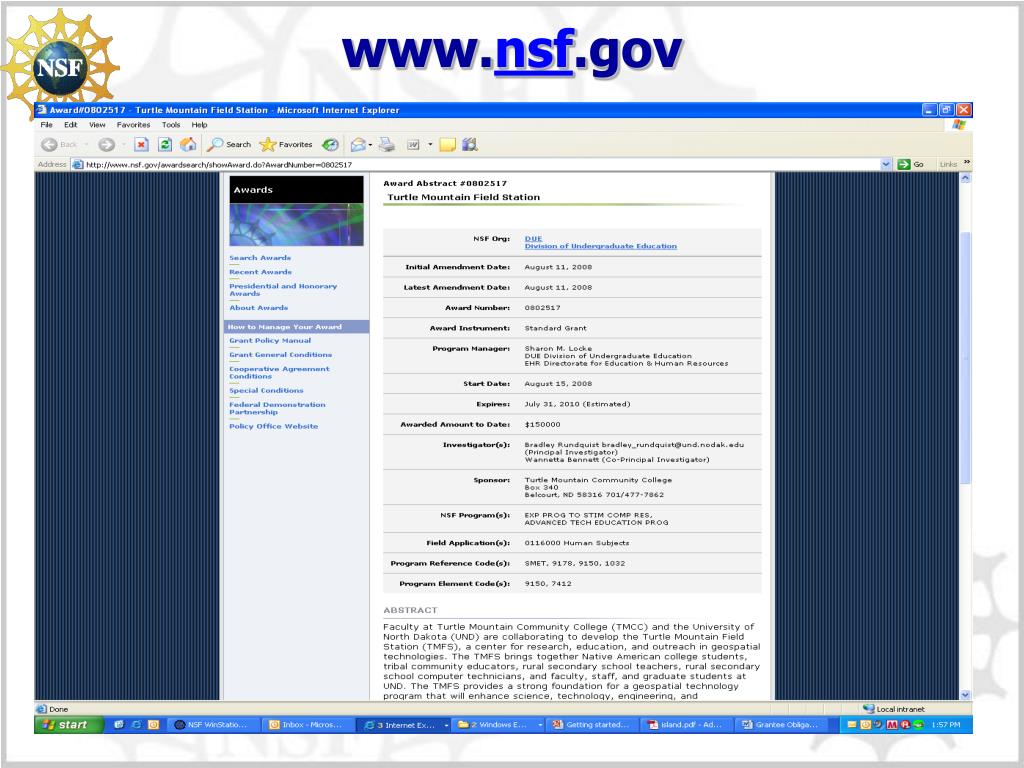Image resolution: width=1024 pixels, height=768 pixels.
Task: Click the red M system tray icon
Action: 892,724
